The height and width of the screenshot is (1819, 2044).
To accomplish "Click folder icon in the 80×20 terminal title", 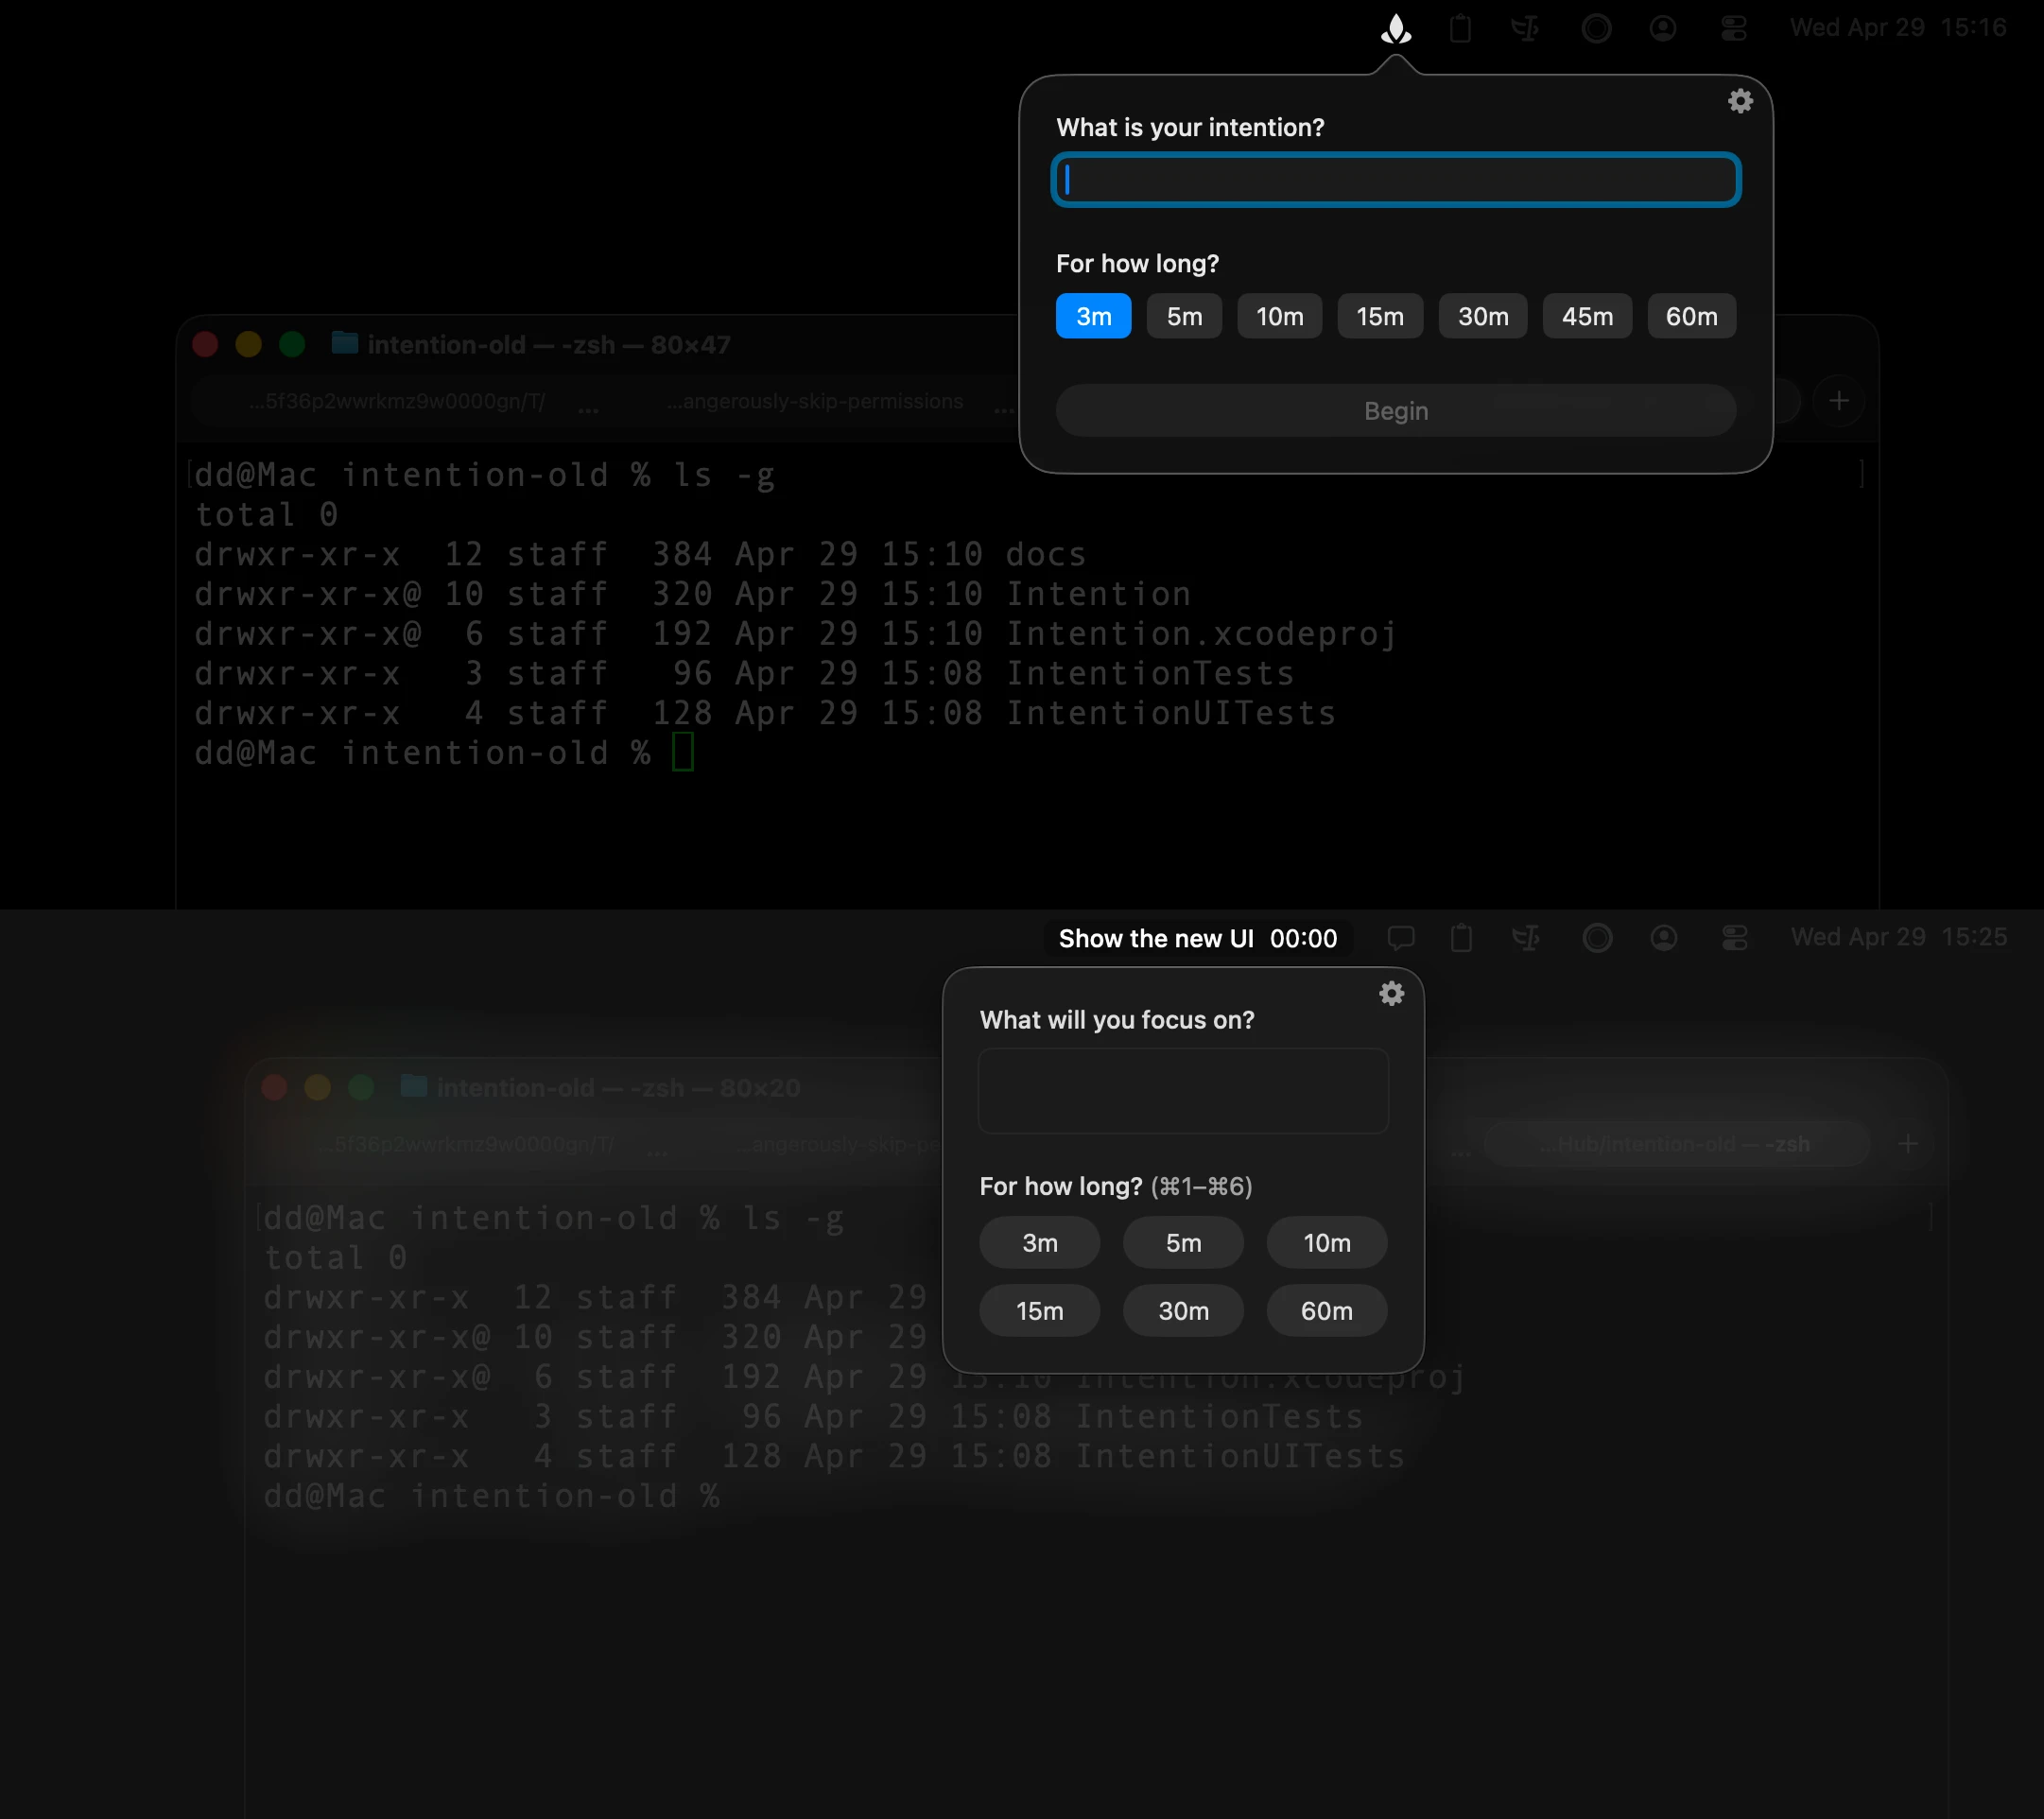I will click(414, 1086).
